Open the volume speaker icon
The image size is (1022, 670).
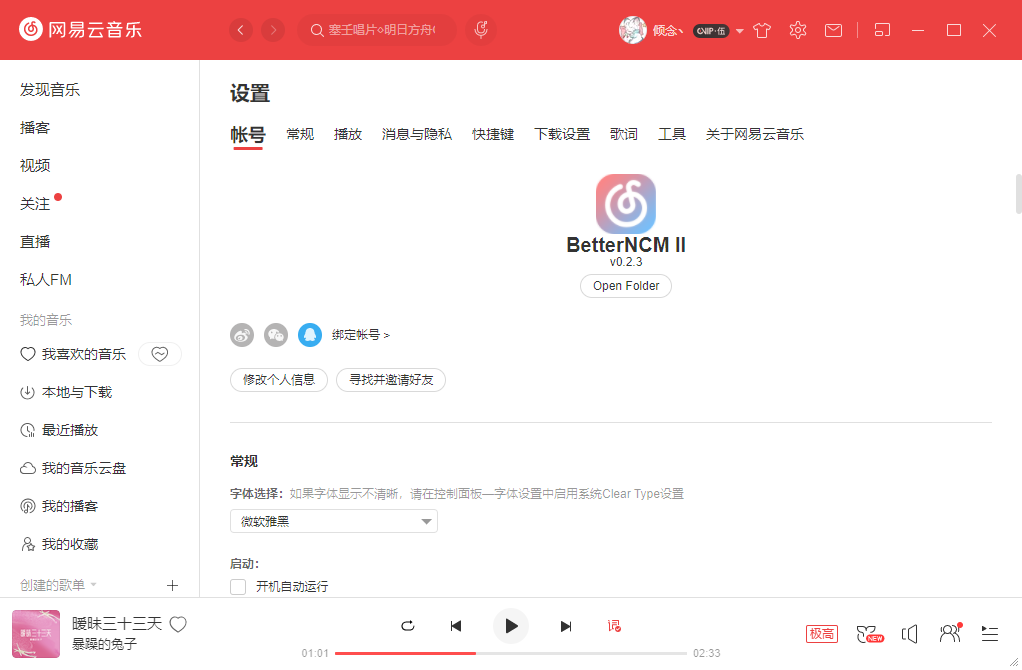(910, 634)
